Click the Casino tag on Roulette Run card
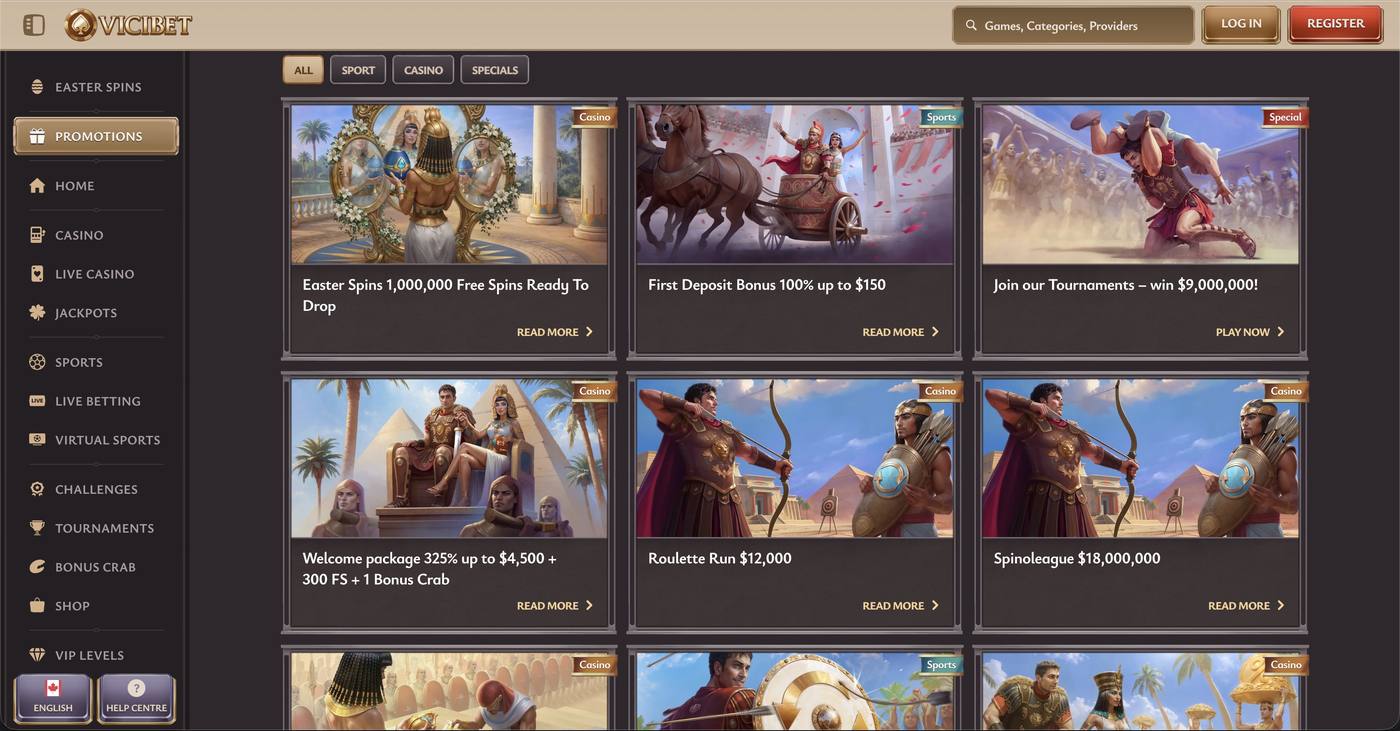 (941, 391)
